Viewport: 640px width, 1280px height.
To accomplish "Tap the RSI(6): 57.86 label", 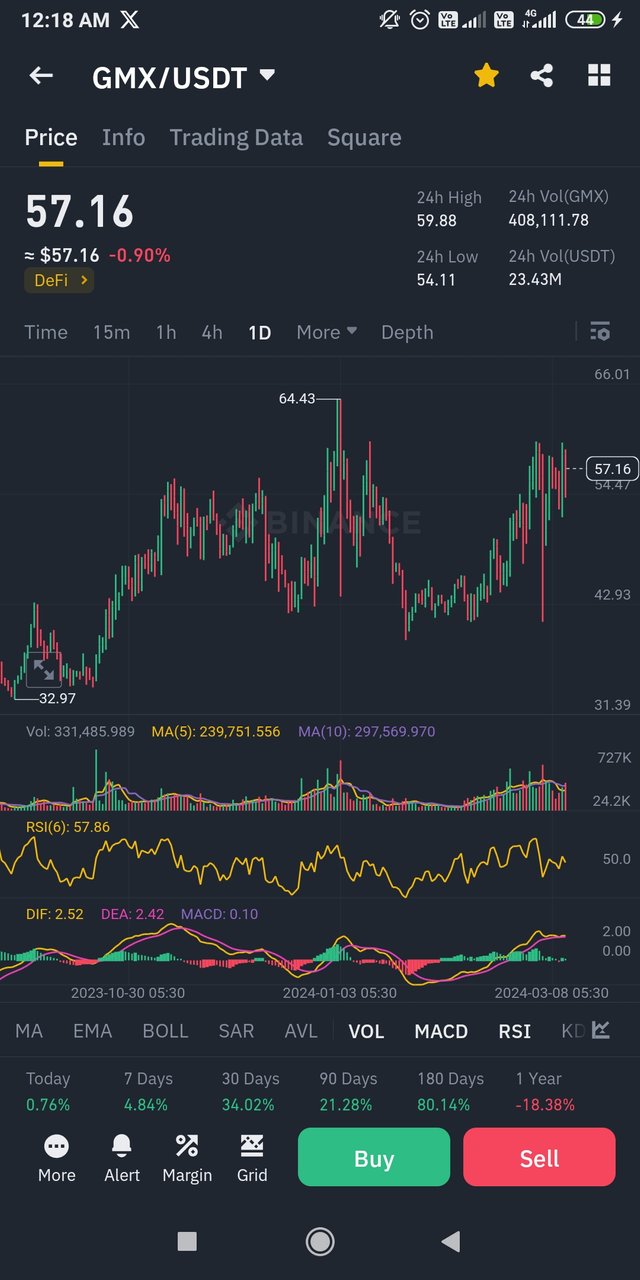I will (x=68, y=827).
